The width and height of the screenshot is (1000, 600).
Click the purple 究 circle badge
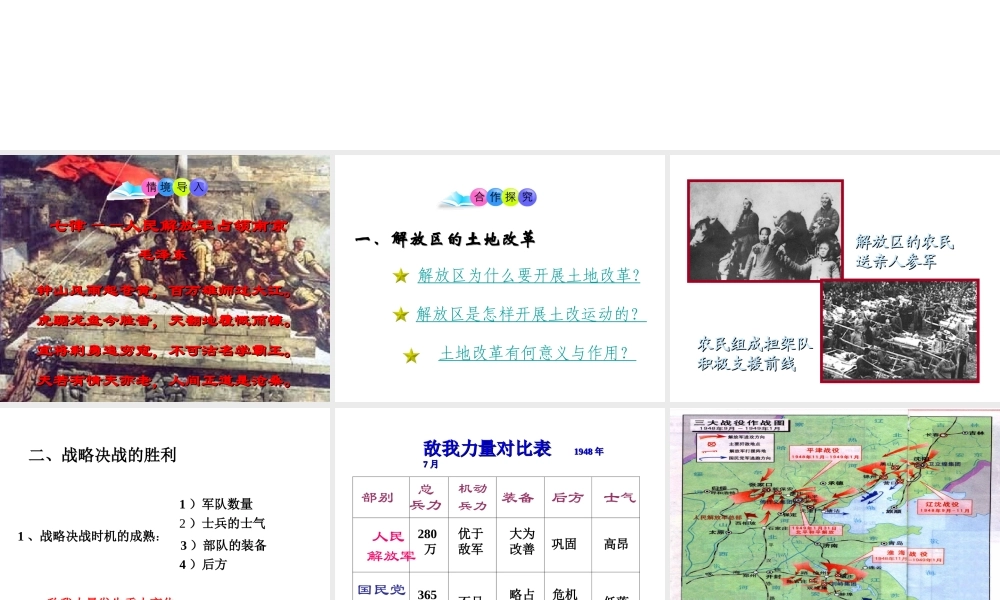click(527, 197)
